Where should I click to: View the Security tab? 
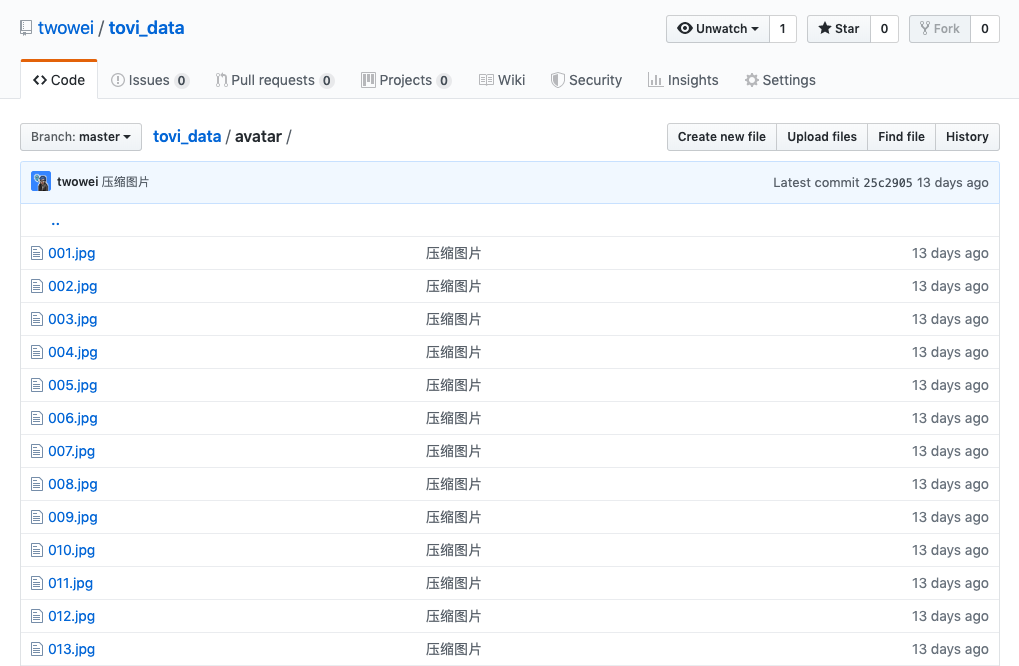point(586,80)
